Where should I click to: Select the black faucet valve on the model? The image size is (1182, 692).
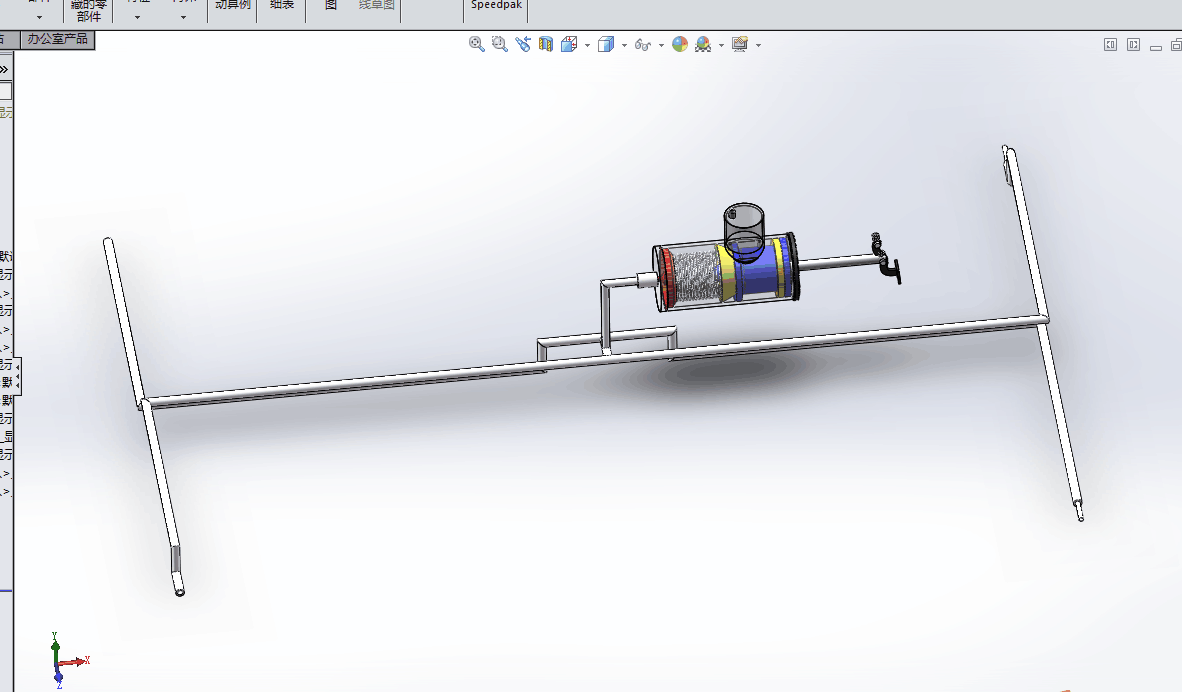[x=887, y=259]
